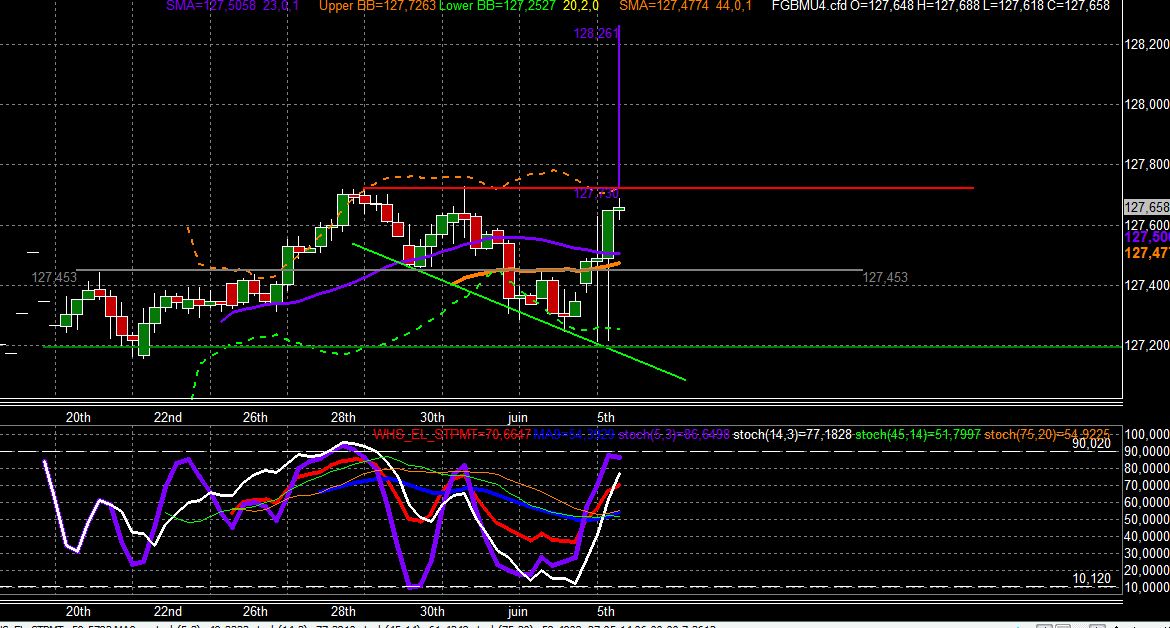Click 28th on the price chart date axis
The width and height of the screenshot is (1170, 628).
click(343, 417)
